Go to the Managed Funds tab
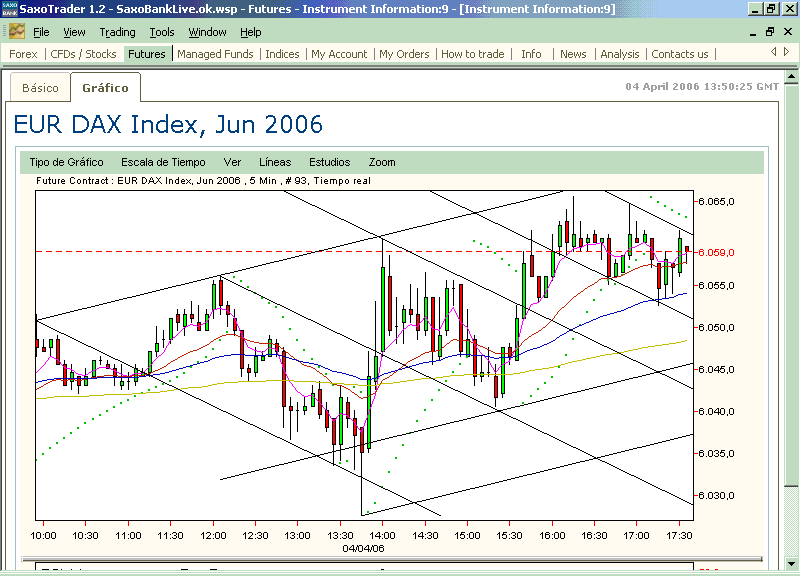Viewport: 800px width, 576px height. click(215, 54)
